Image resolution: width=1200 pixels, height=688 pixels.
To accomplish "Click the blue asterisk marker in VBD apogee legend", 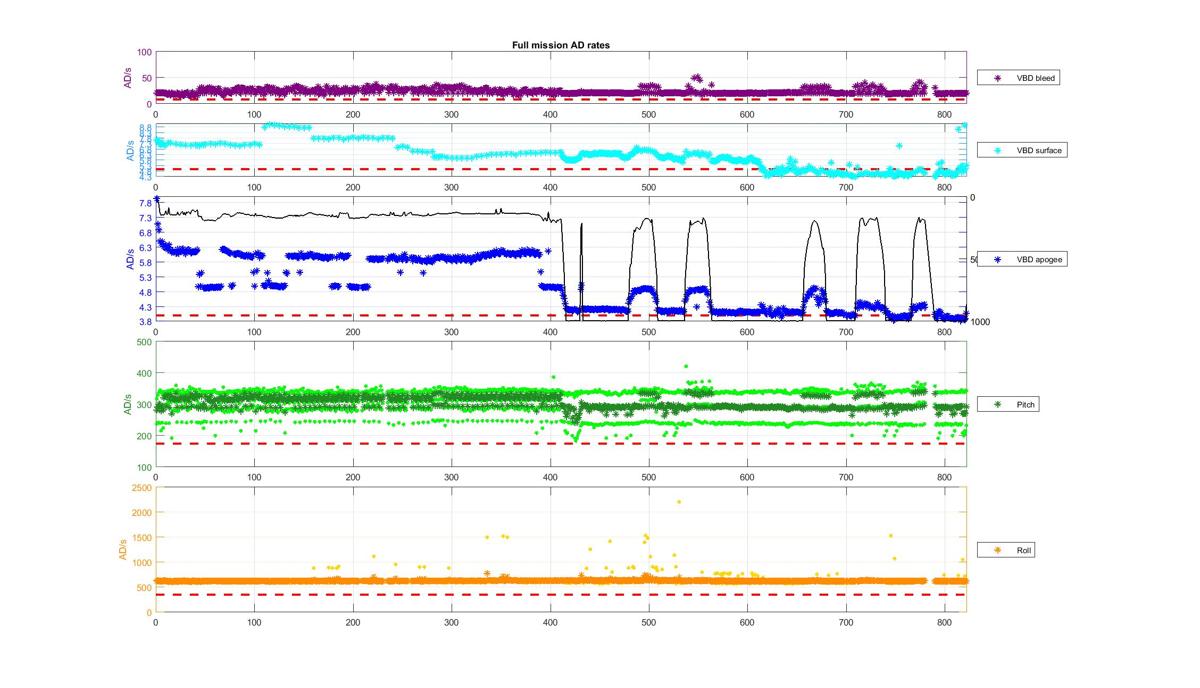I will tap(997, 259).
